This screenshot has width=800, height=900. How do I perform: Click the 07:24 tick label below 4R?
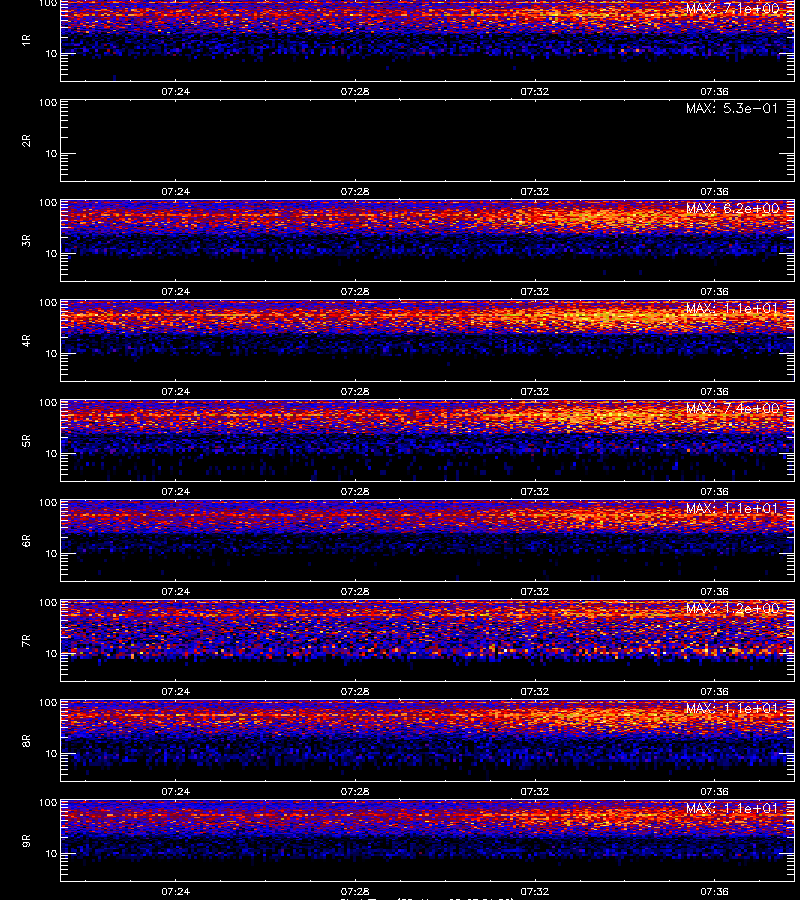coord(175,391)
